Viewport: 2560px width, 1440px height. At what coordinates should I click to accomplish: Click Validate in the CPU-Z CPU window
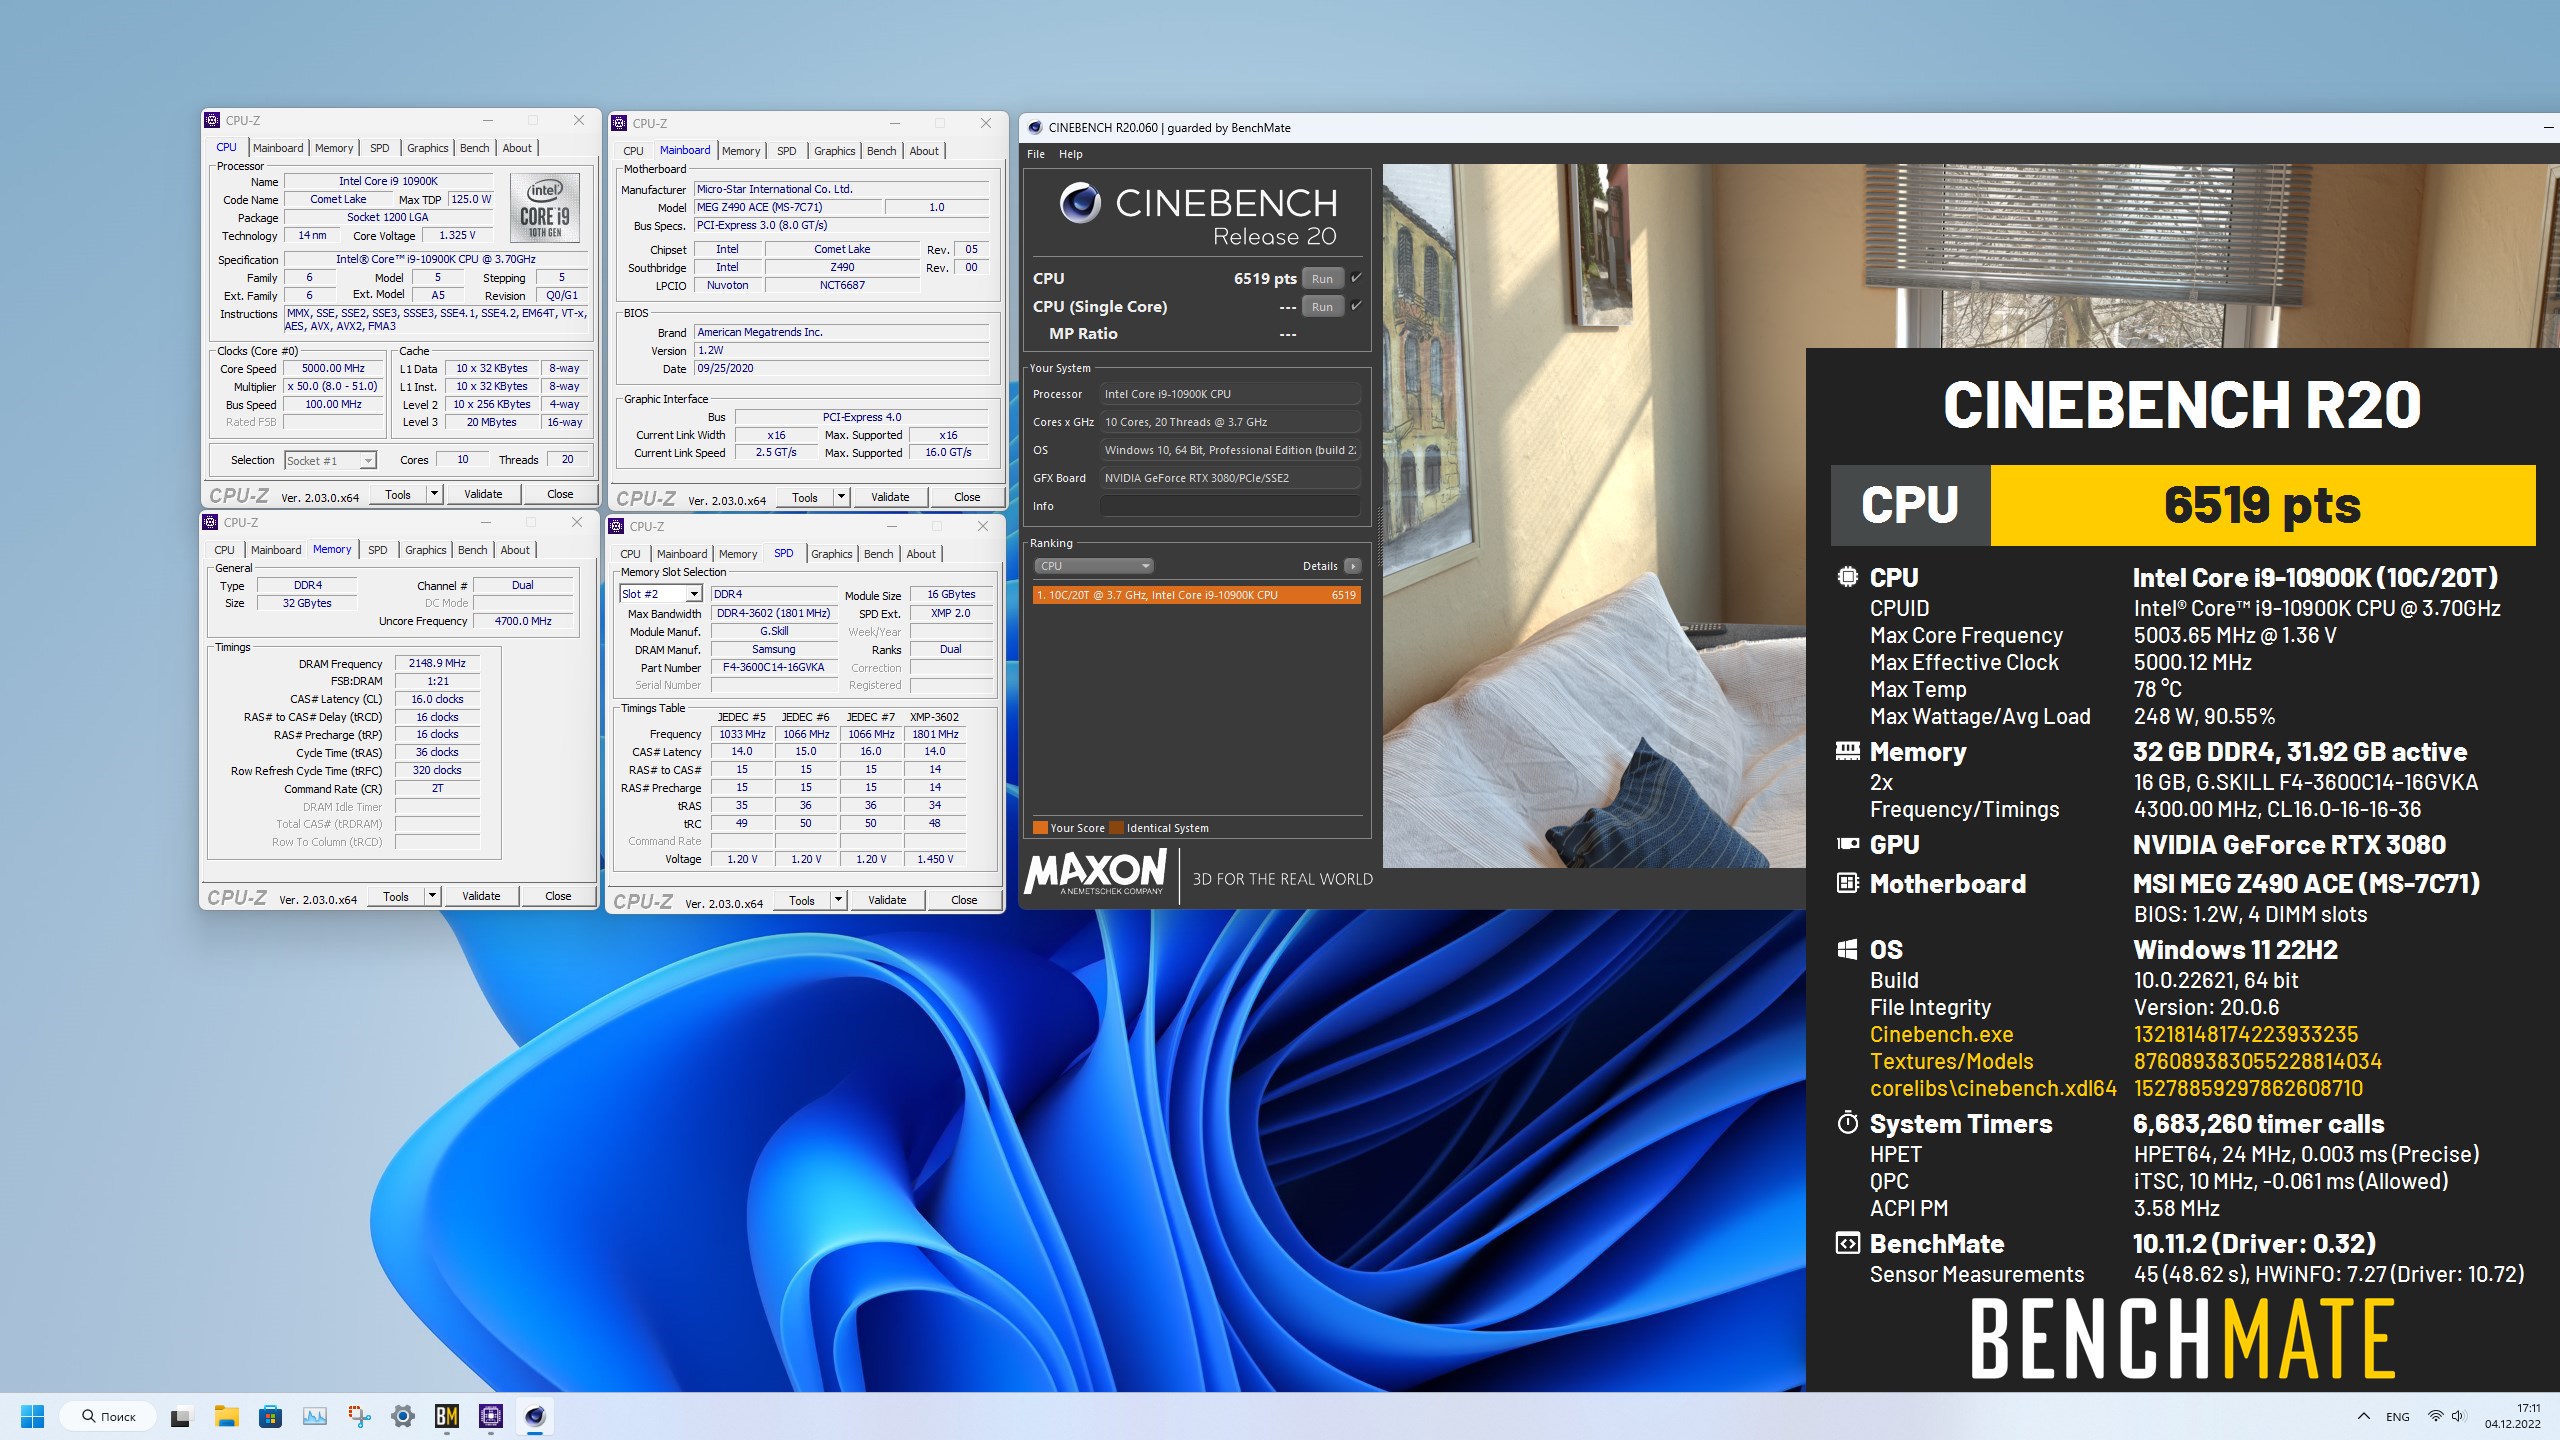click(483, 494)
